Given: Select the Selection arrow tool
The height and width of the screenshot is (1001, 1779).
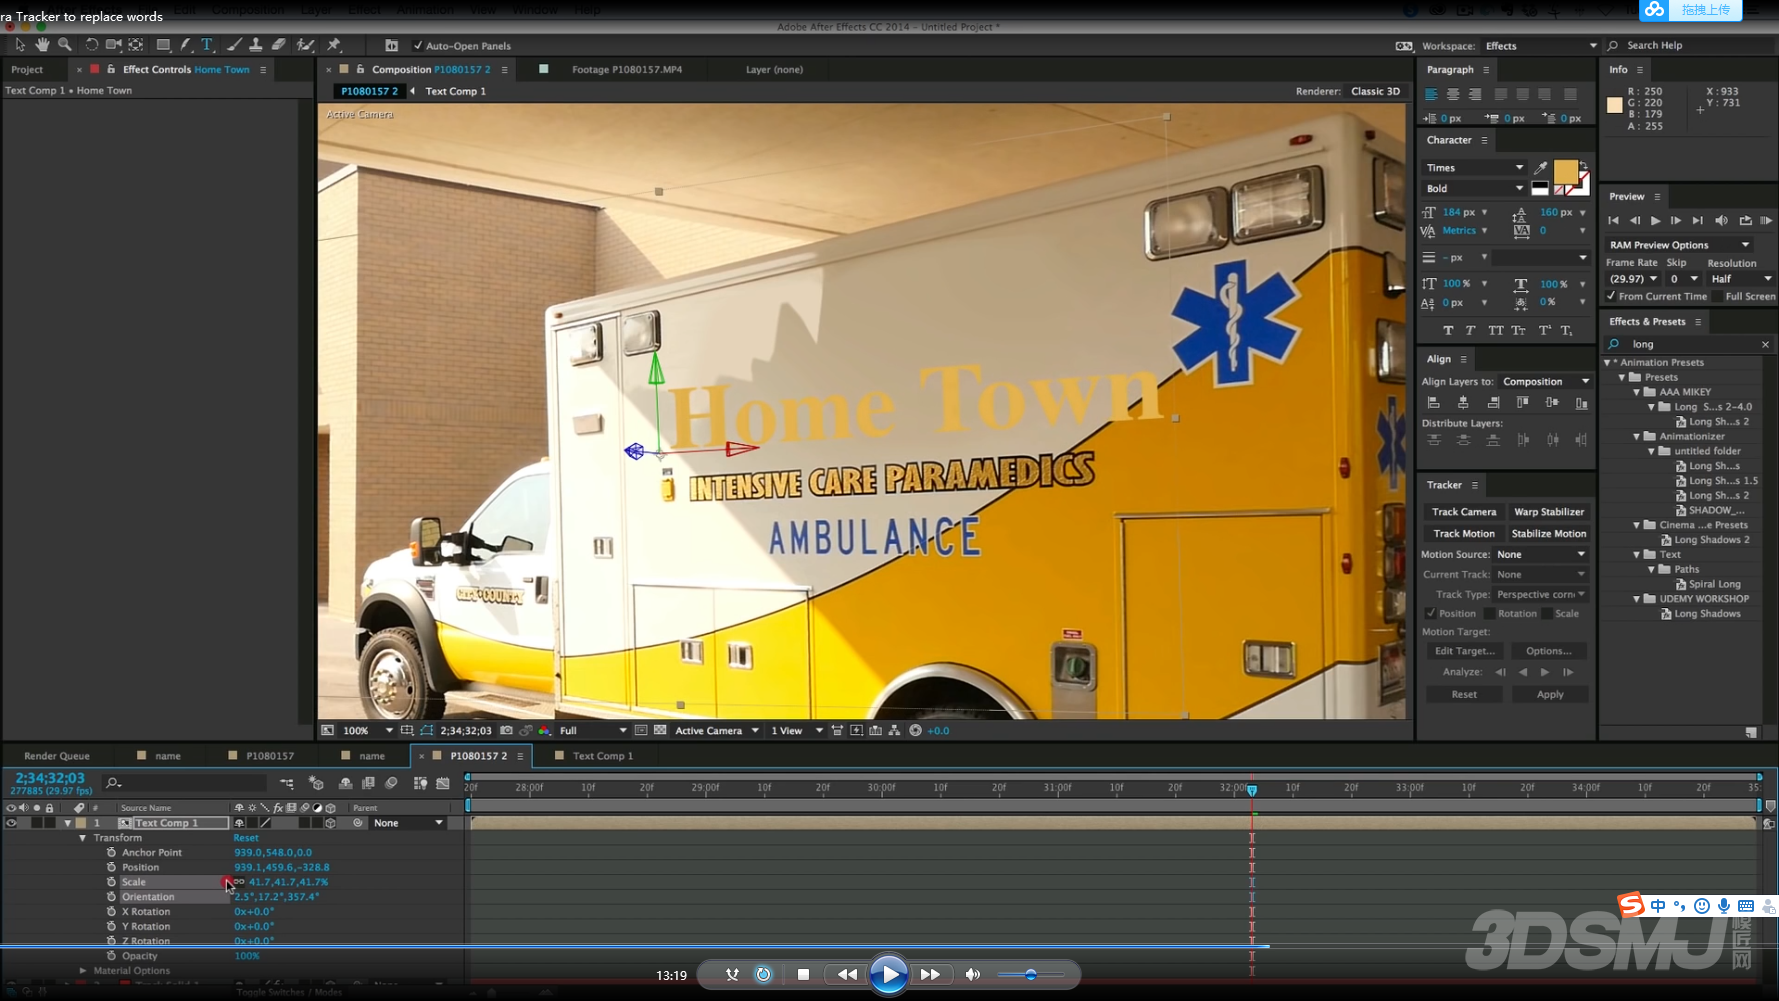Looking at the screenshot, I should (20, 45).
